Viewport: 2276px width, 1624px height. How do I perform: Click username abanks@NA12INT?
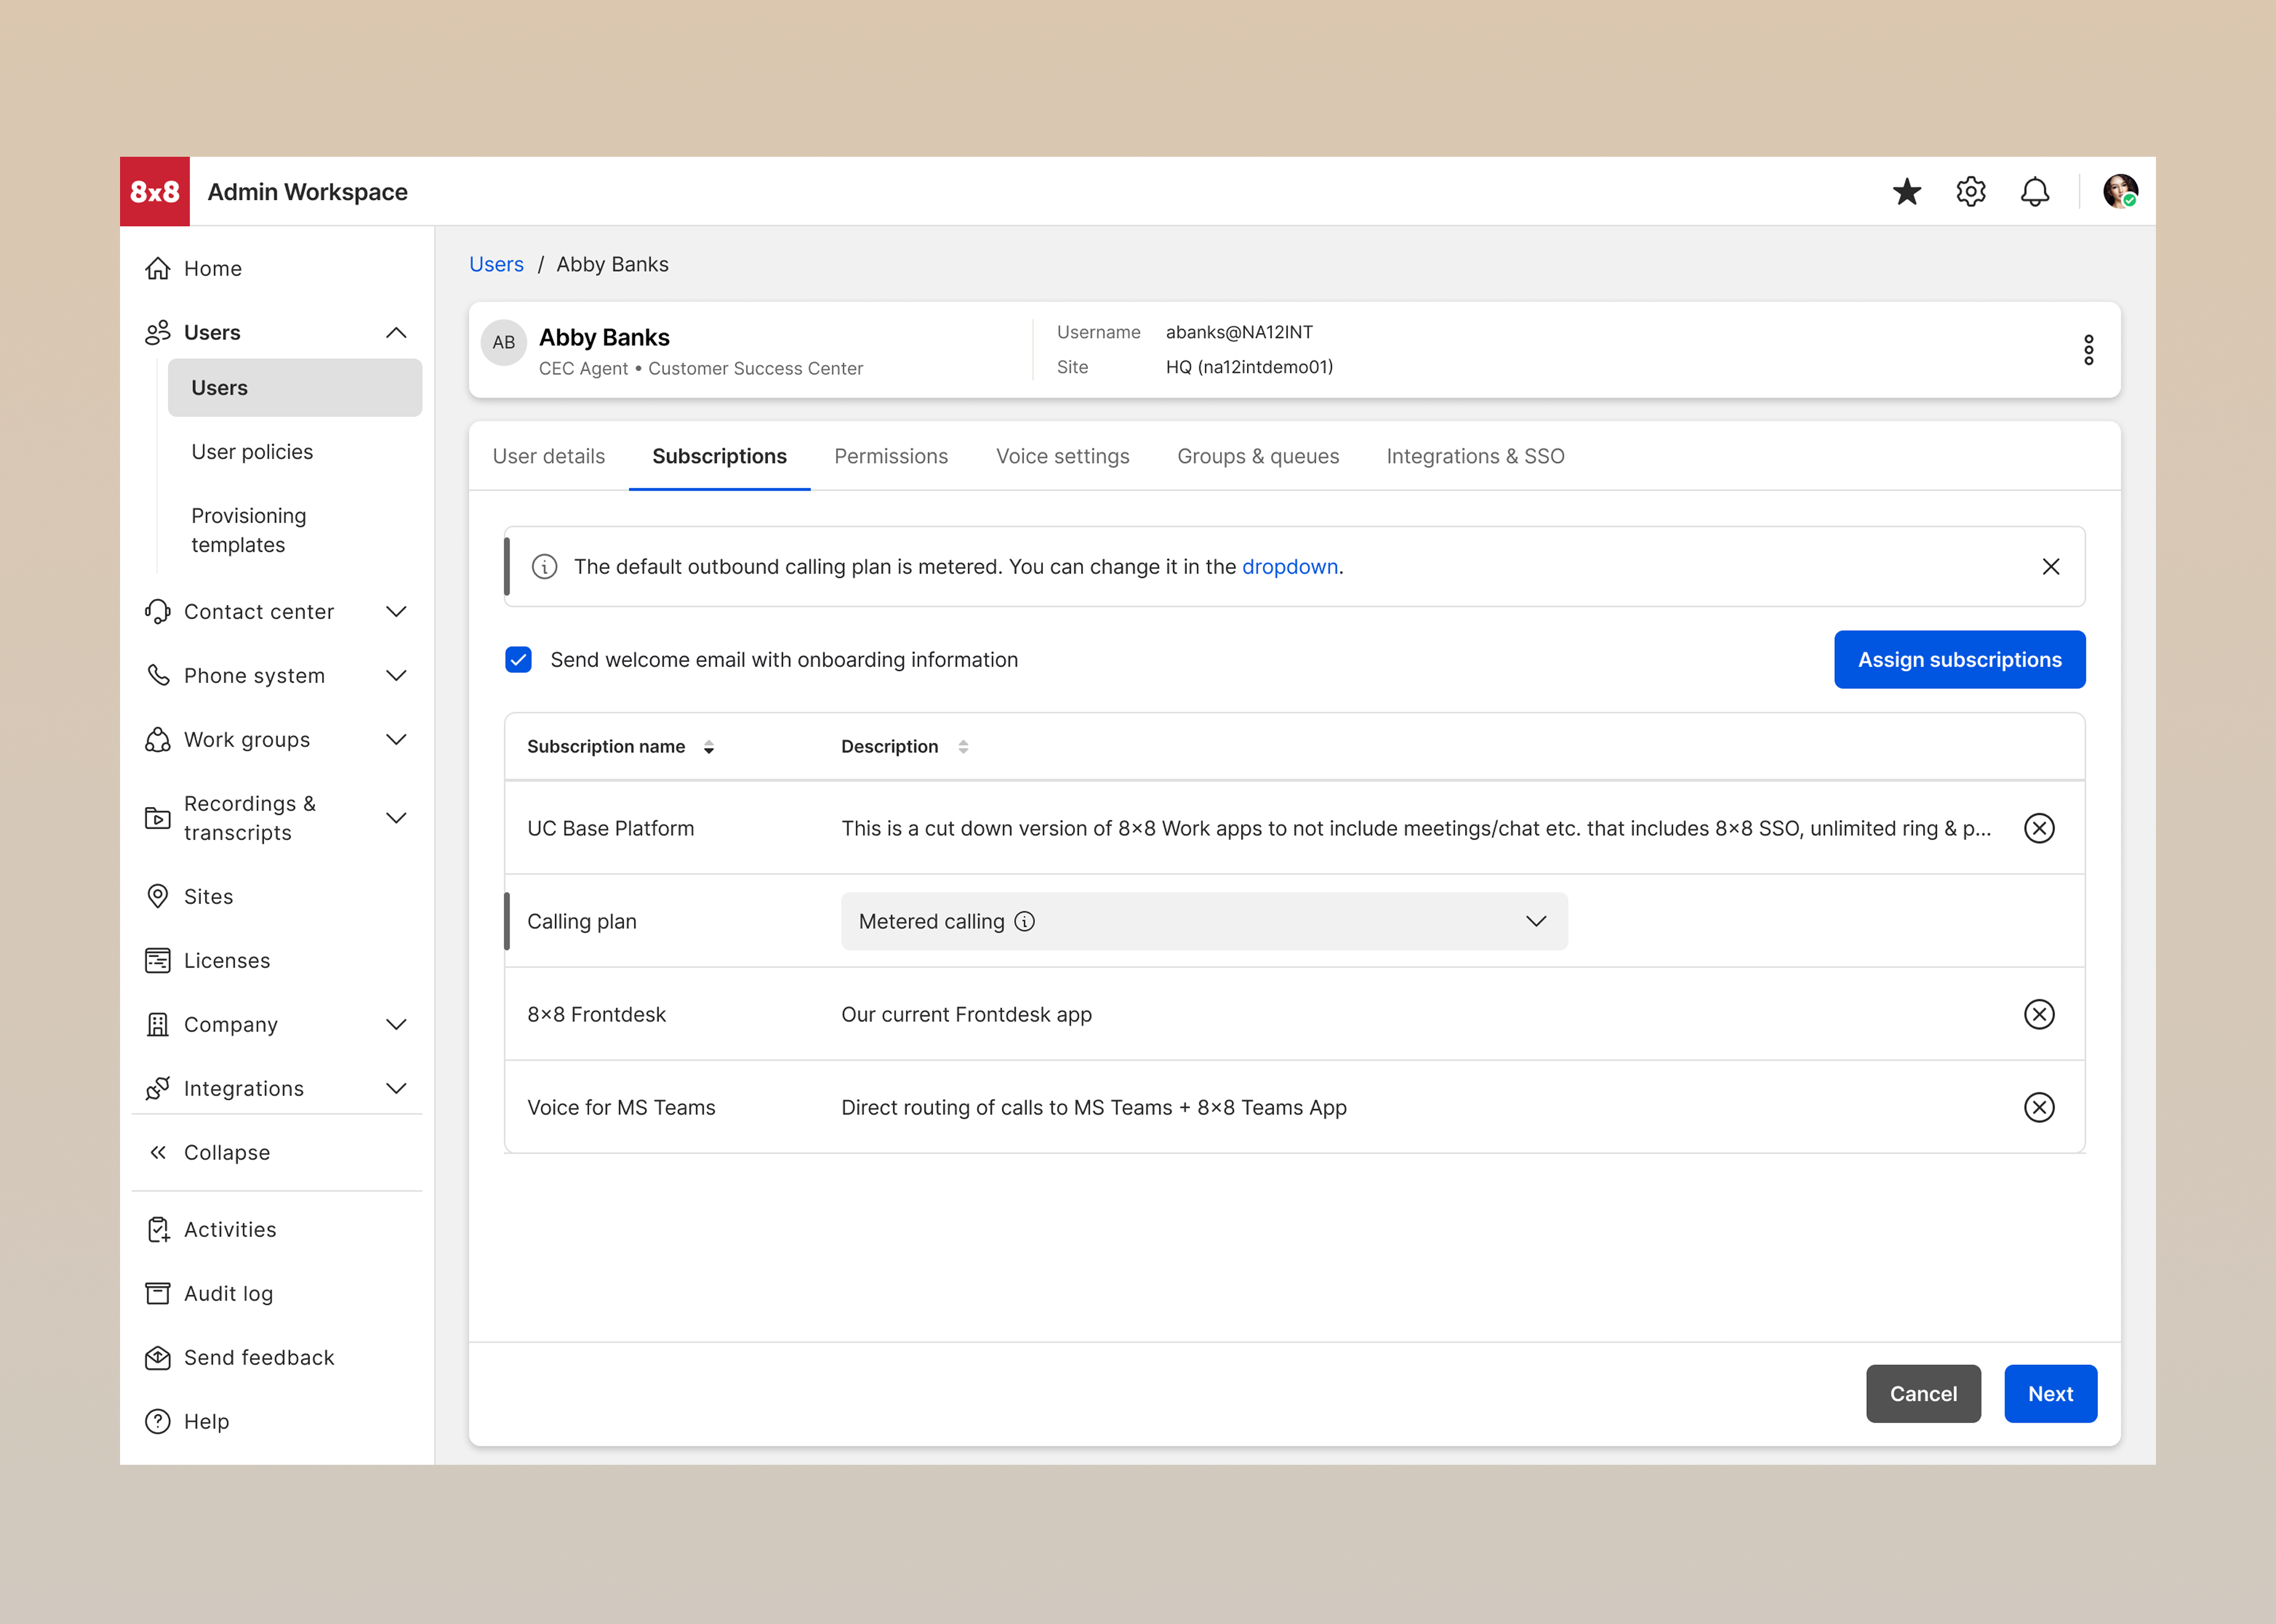1239,332
